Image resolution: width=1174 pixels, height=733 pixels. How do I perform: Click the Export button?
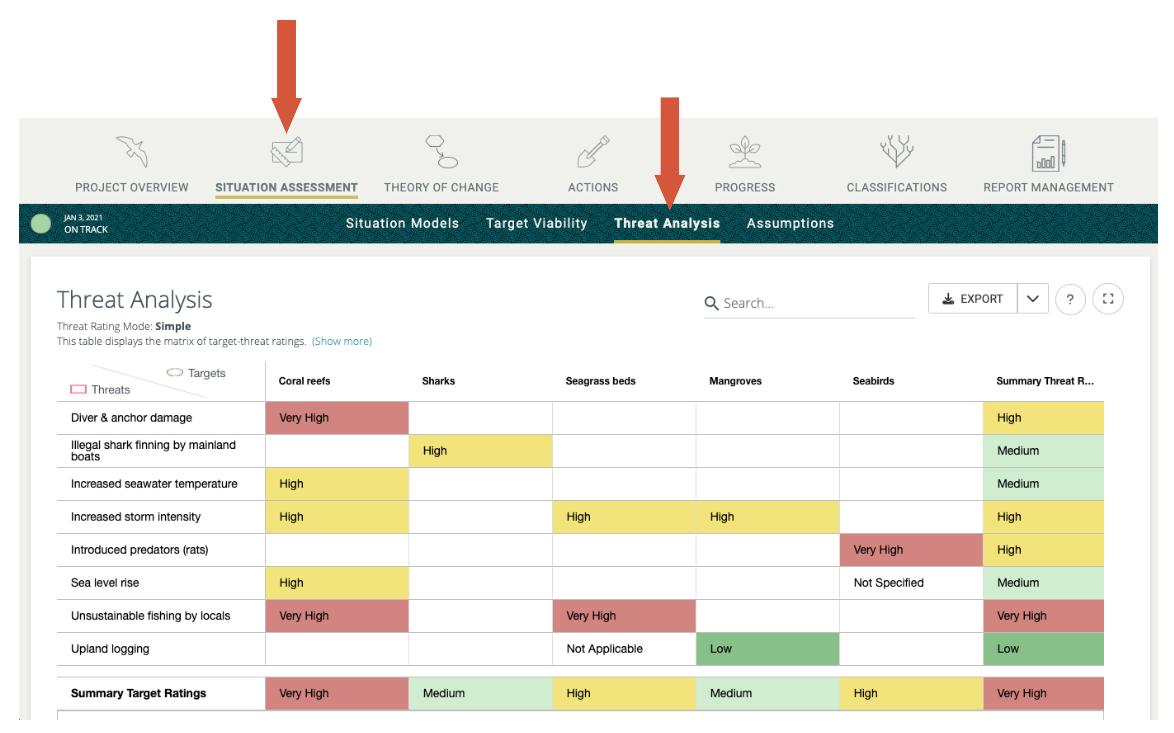pos(973,299)
